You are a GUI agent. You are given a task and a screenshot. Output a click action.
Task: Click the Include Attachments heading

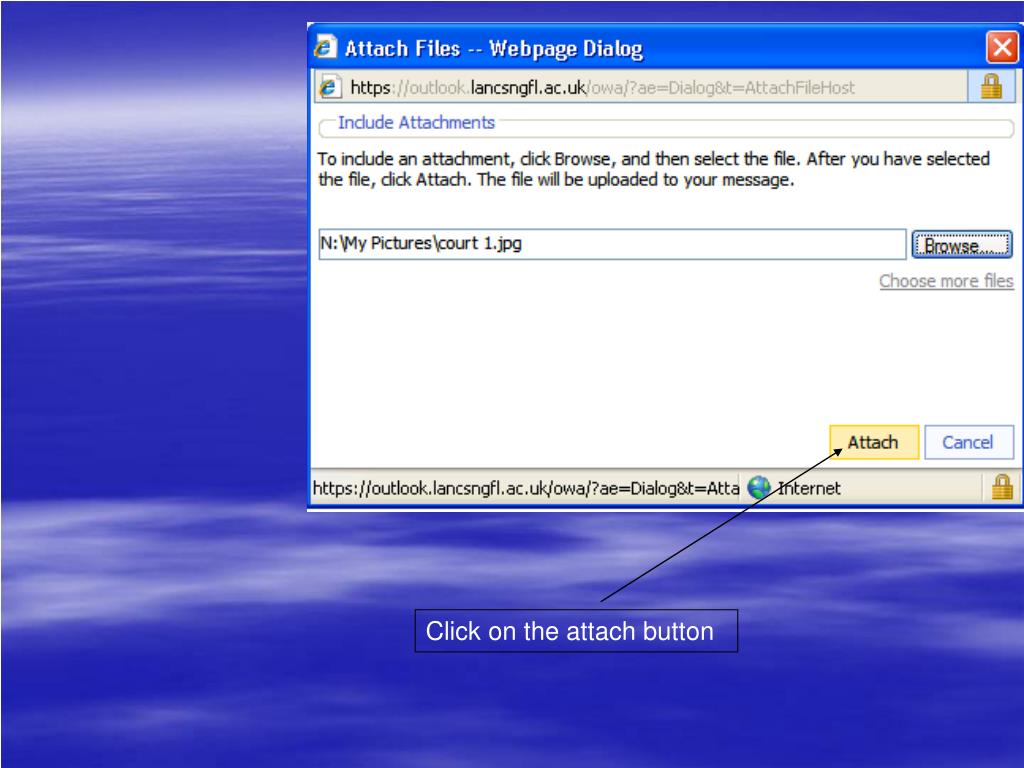pos(416,122)
